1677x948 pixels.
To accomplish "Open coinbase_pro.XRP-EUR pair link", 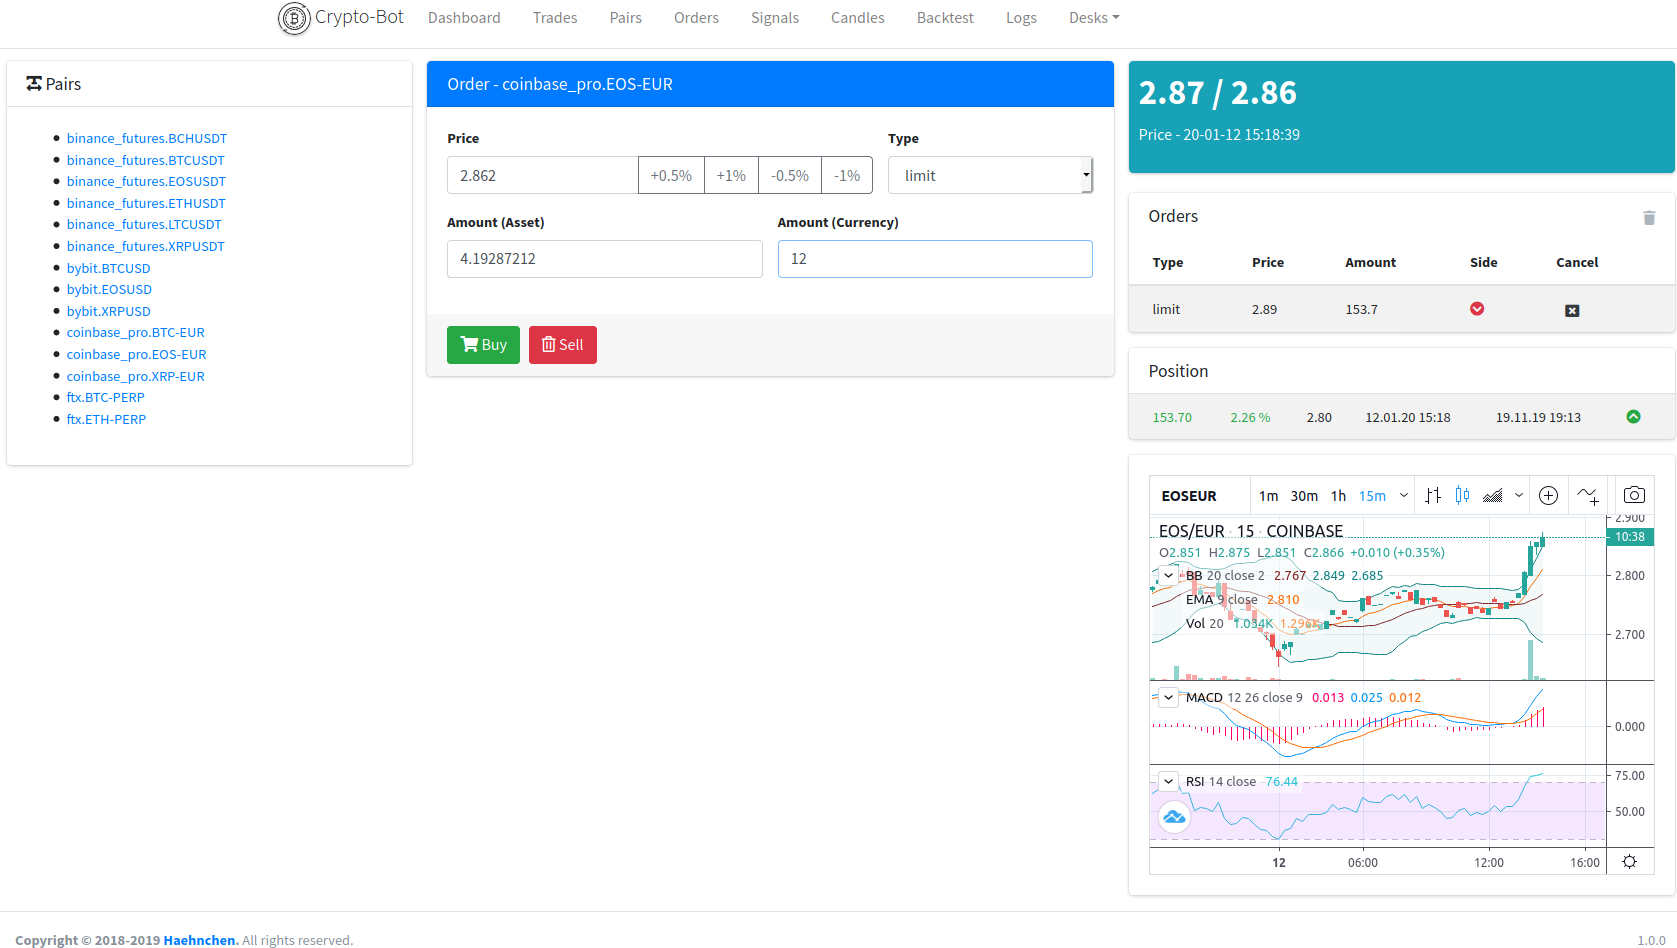I will coord(136,377).
